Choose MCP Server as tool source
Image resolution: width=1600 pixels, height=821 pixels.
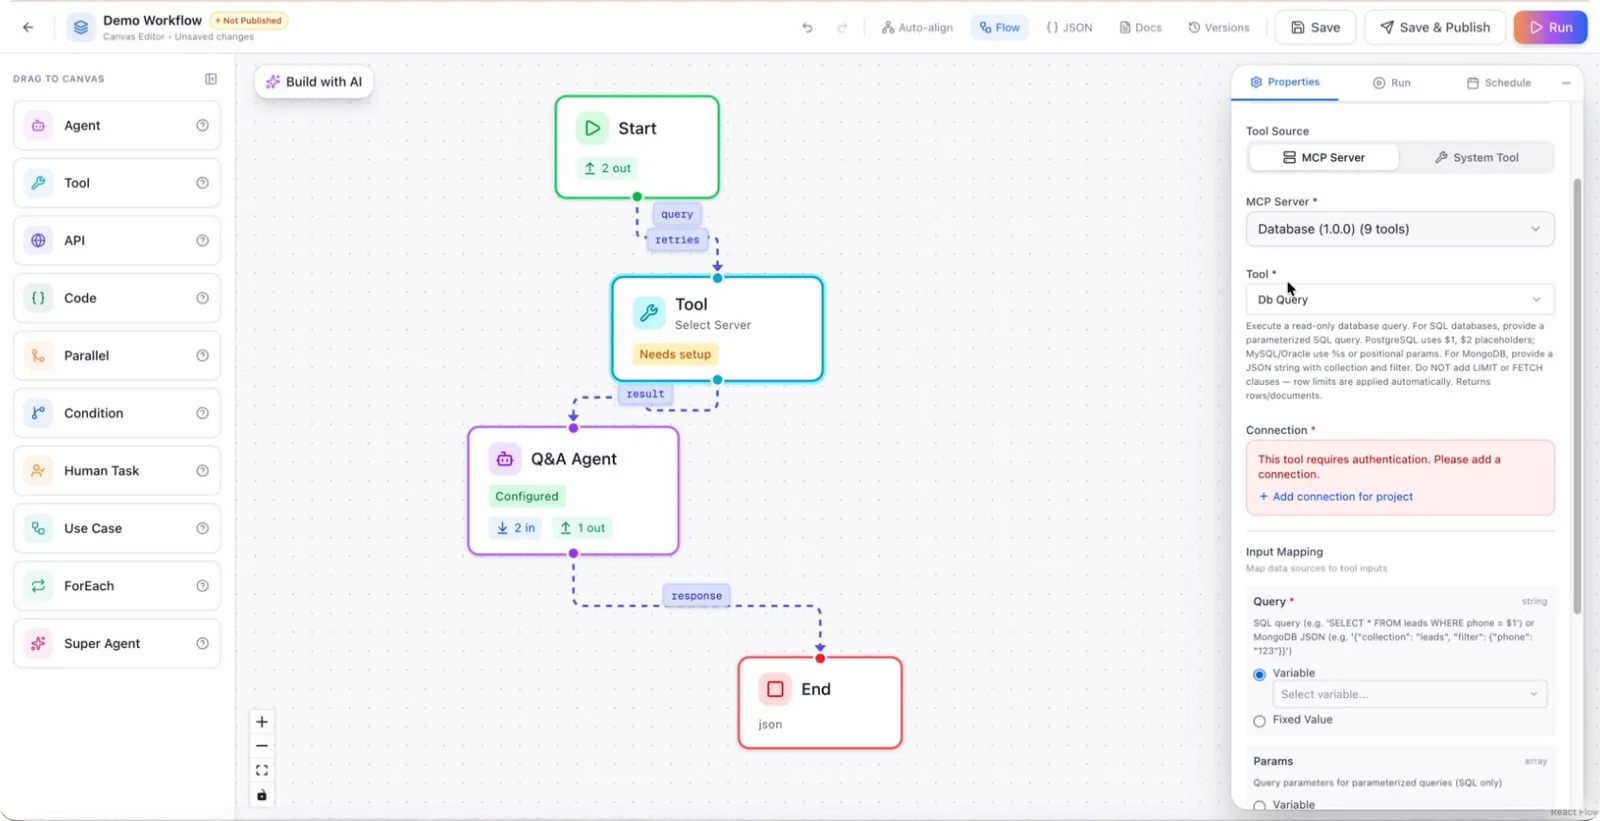(1324, 158)
